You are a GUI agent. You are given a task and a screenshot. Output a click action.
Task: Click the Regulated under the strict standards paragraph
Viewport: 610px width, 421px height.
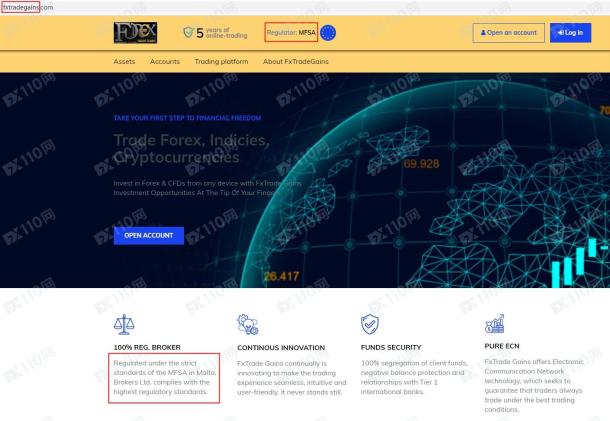[x=165, y=377]
